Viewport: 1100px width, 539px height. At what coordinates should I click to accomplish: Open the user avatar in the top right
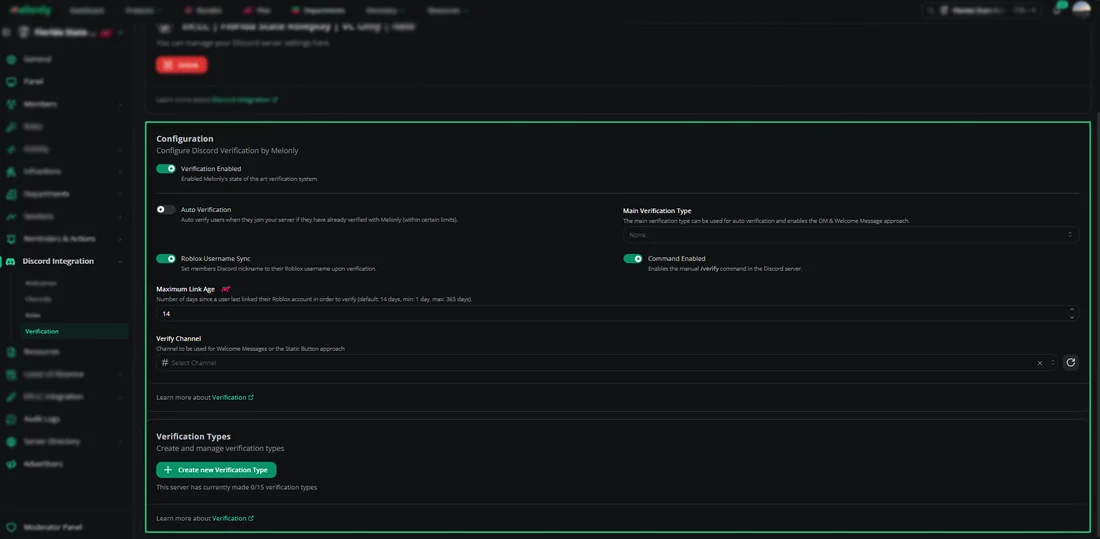coord(1081,11)
